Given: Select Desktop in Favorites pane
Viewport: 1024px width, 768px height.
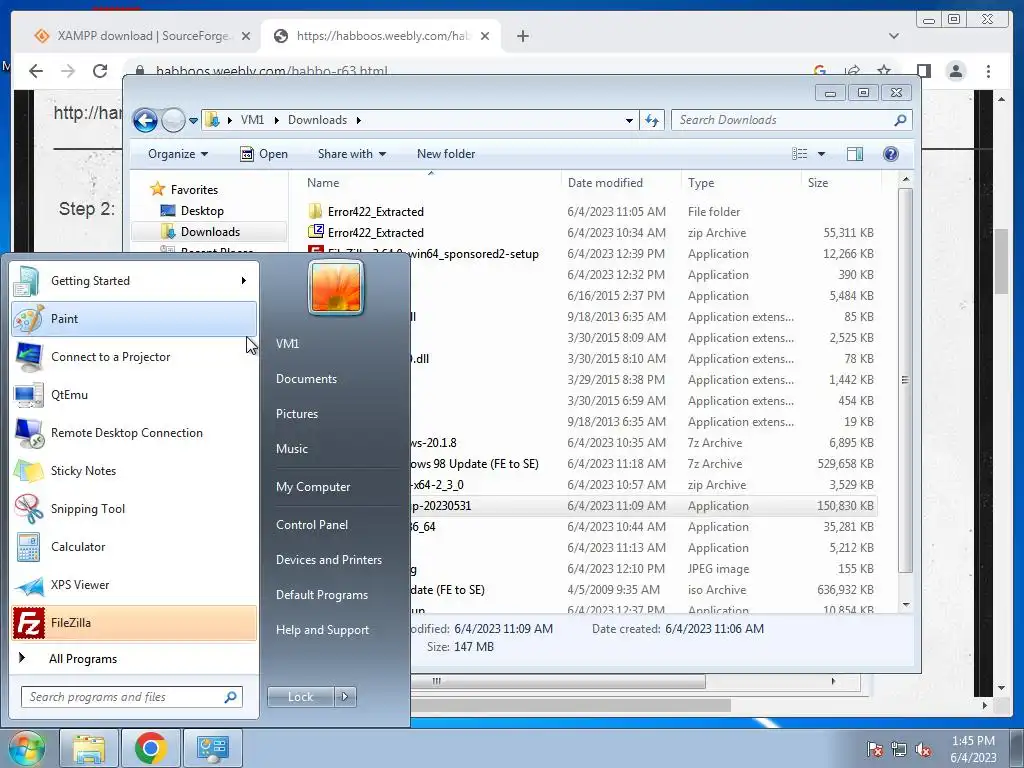Looking at the screenshot, I should 202,211.
